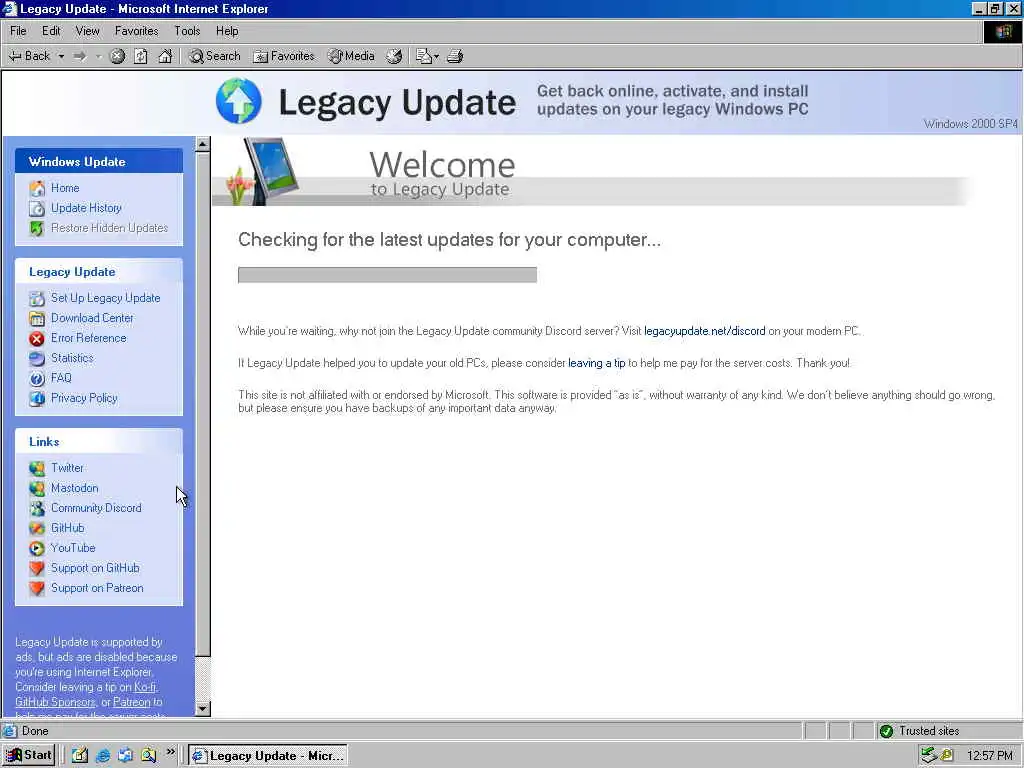Click the Privacy Policy info icon
Image resolution: width=1024 pixels, height=768 pixels.
click(x=37, y=398)
